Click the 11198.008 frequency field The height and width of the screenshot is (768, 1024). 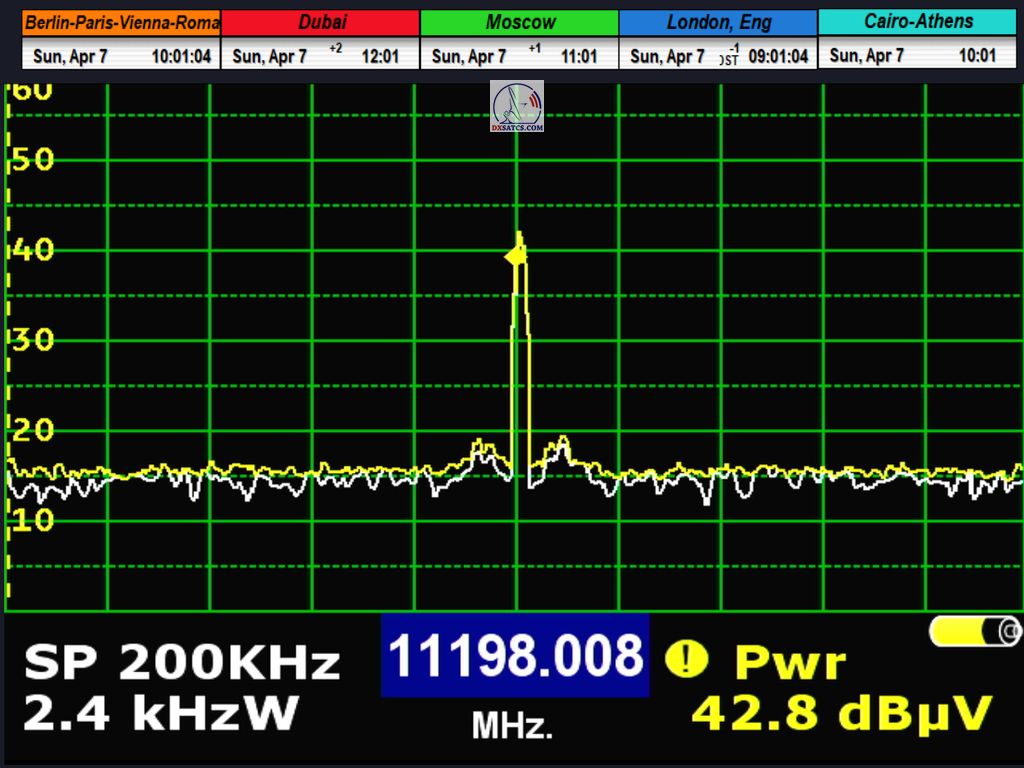click(x=514, y=656)
